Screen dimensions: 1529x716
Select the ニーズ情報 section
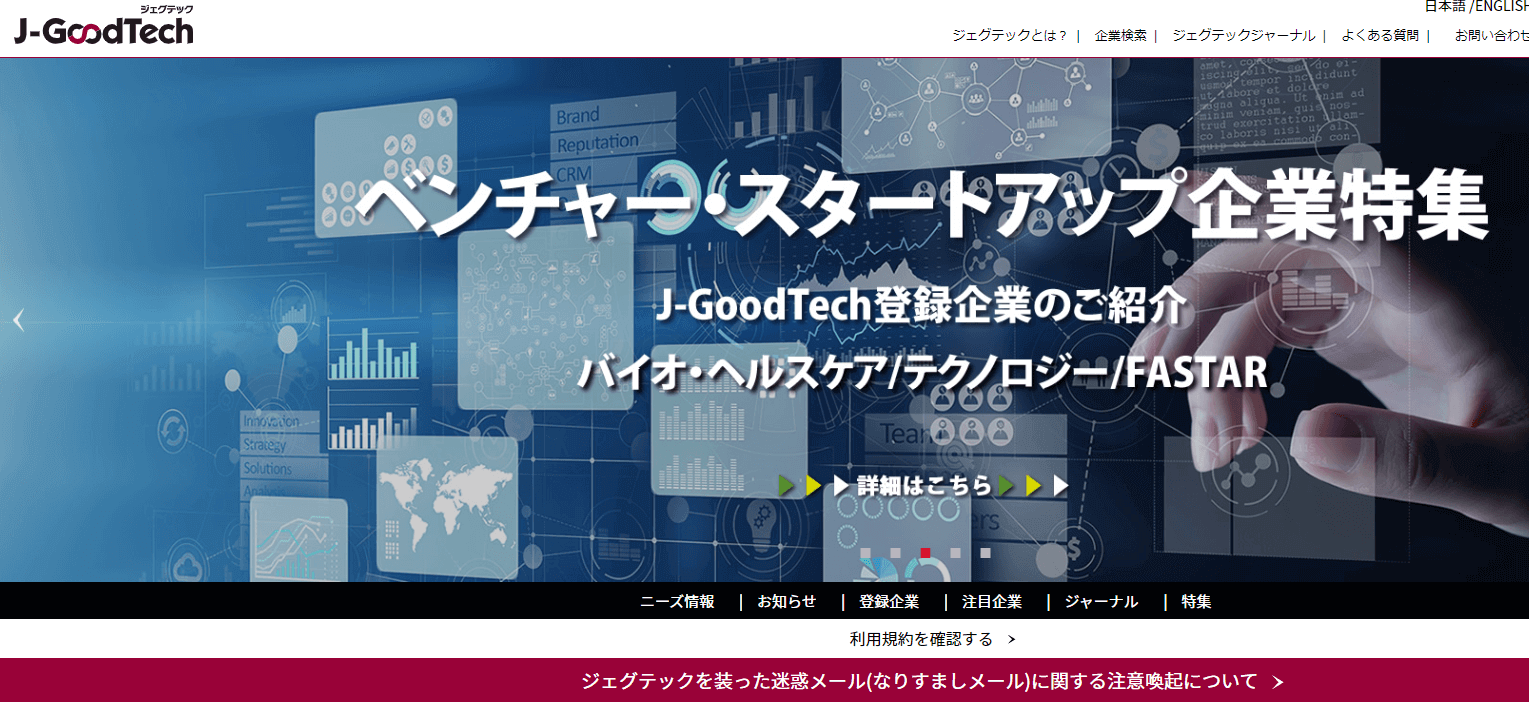[x=676, y=601]
